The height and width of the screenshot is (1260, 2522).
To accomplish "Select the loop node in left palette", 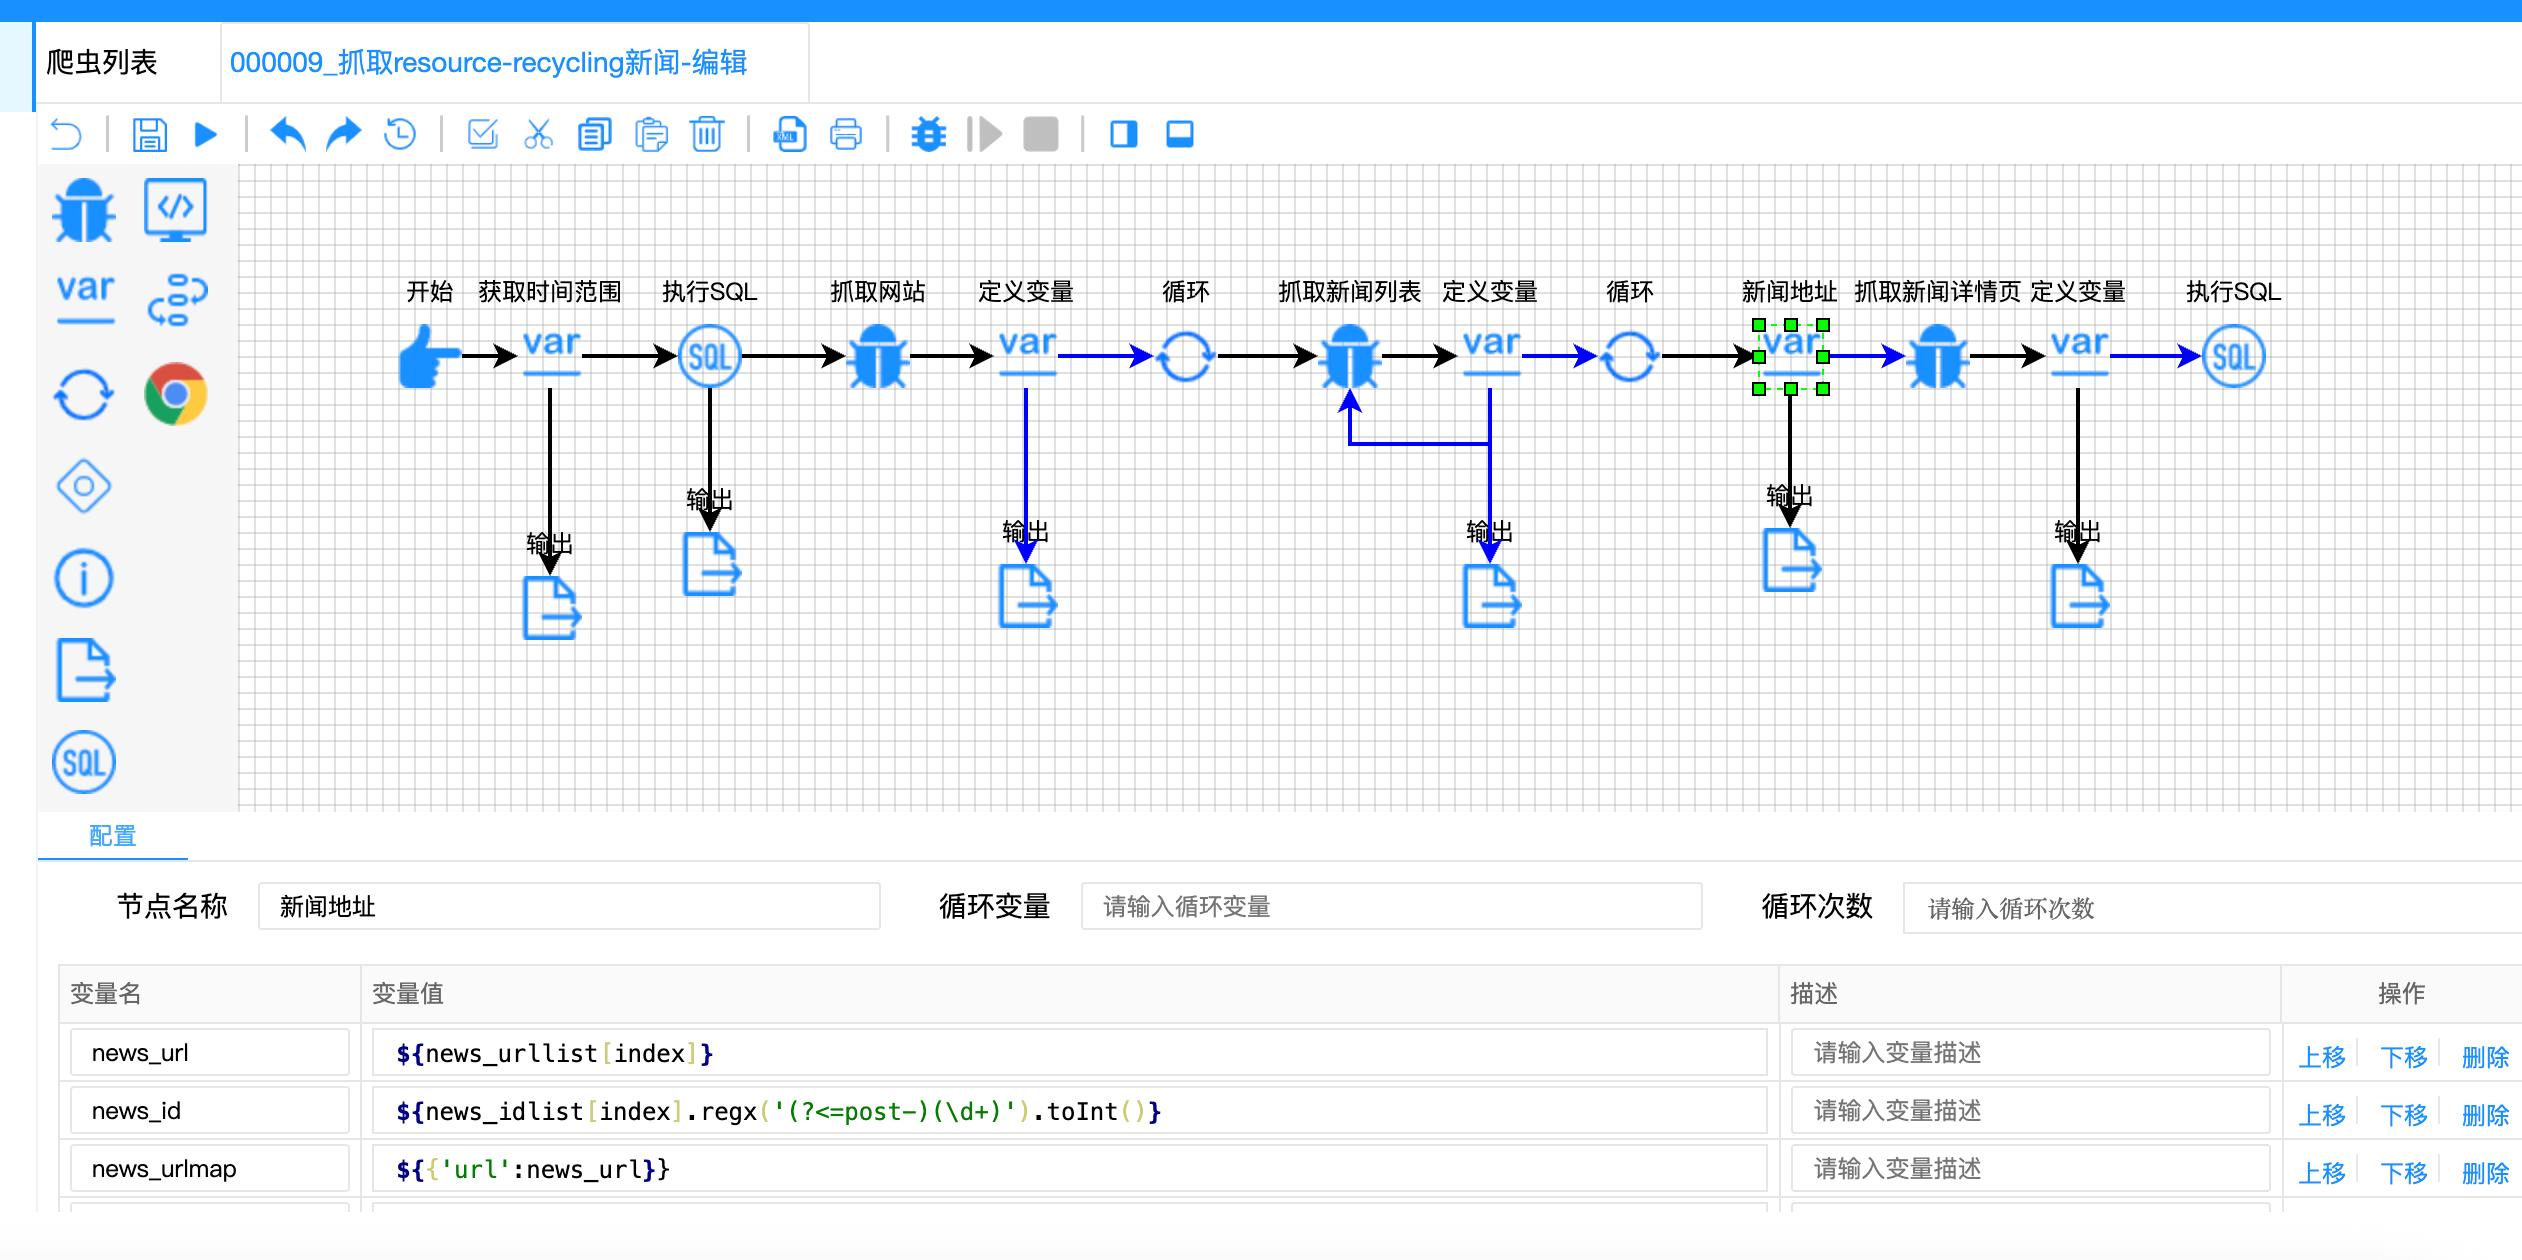I will (84, 394).
